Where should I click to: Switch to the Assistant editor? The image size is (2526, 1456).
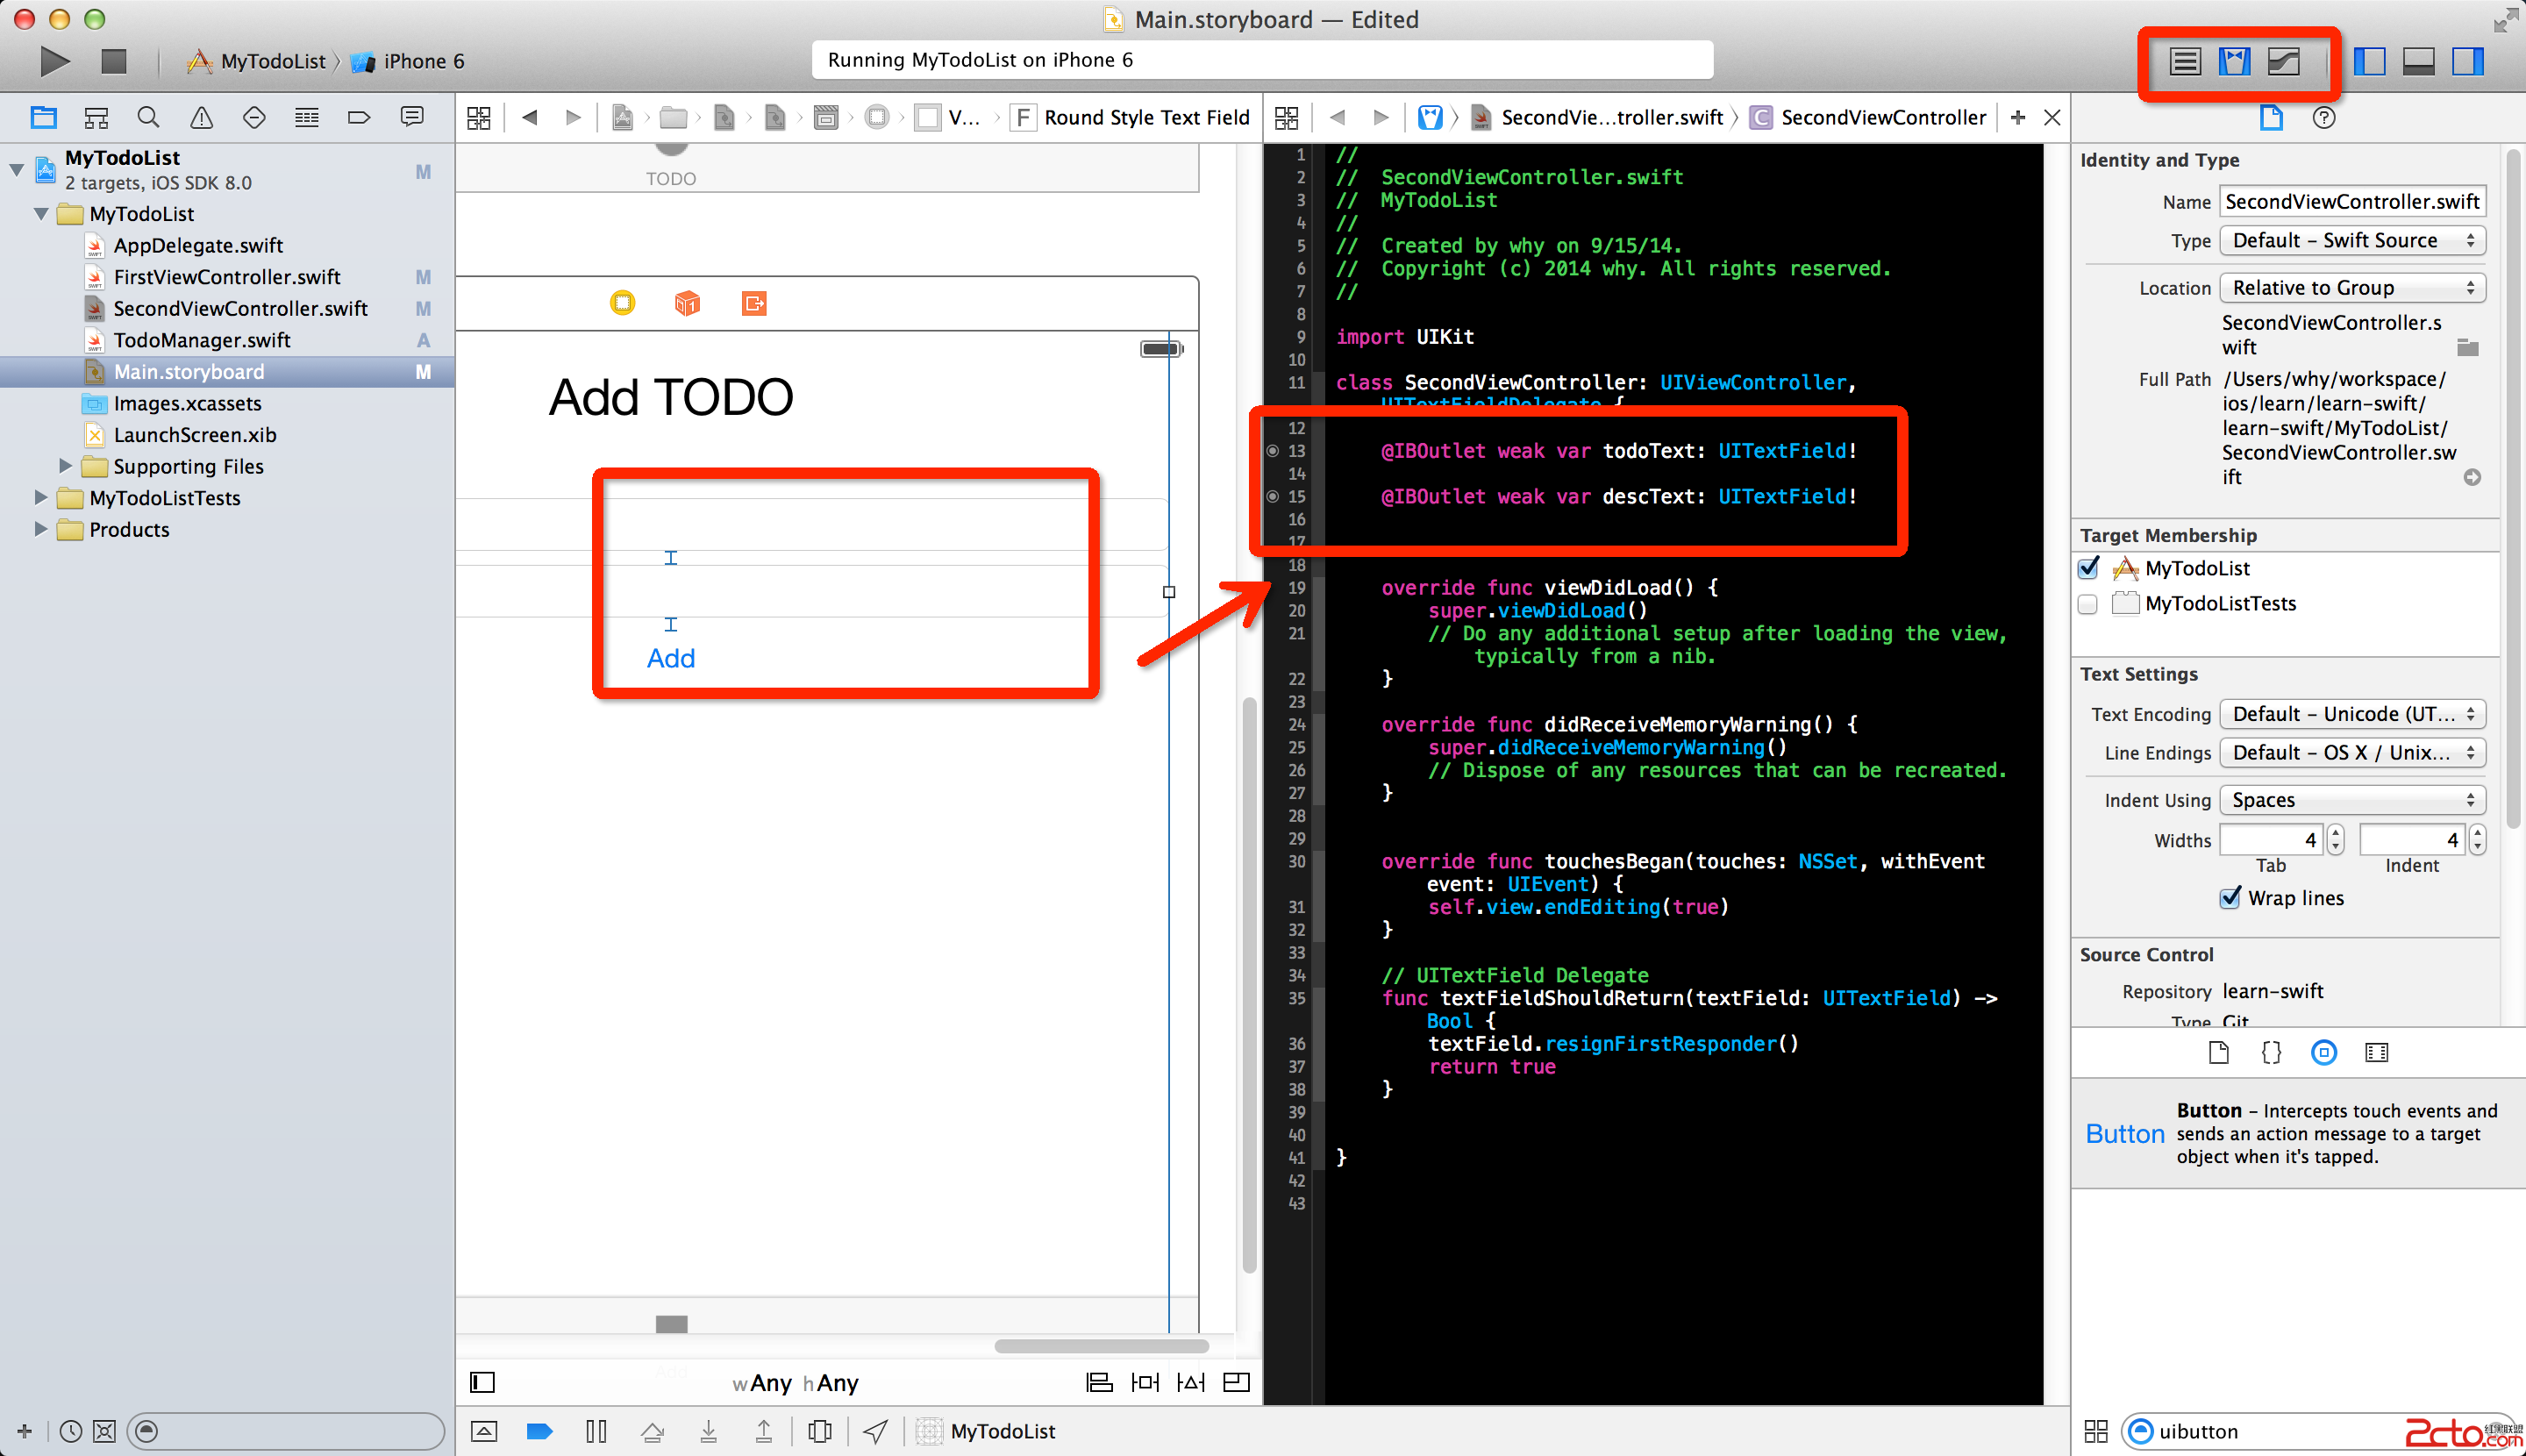tap(2234, 61)
